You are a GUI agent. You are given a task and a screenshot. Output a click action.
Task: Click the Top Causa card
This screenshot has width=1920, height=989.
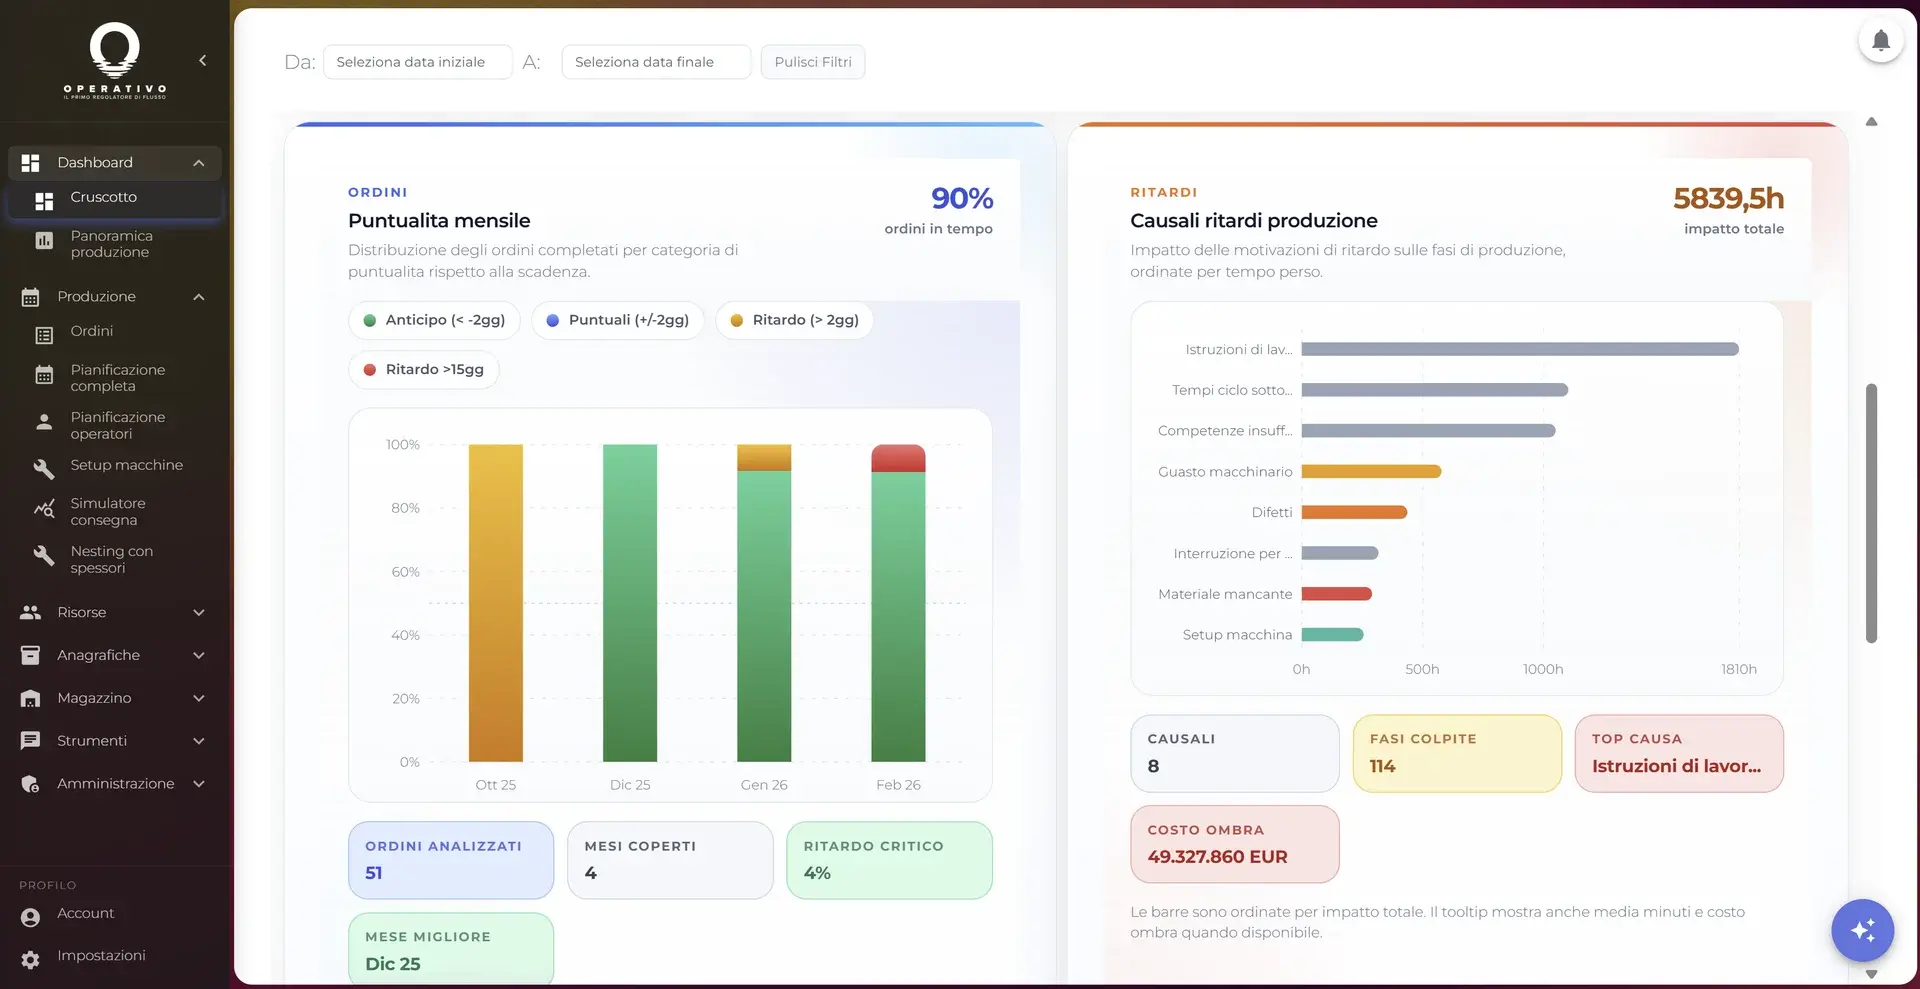click(1679, 753)
